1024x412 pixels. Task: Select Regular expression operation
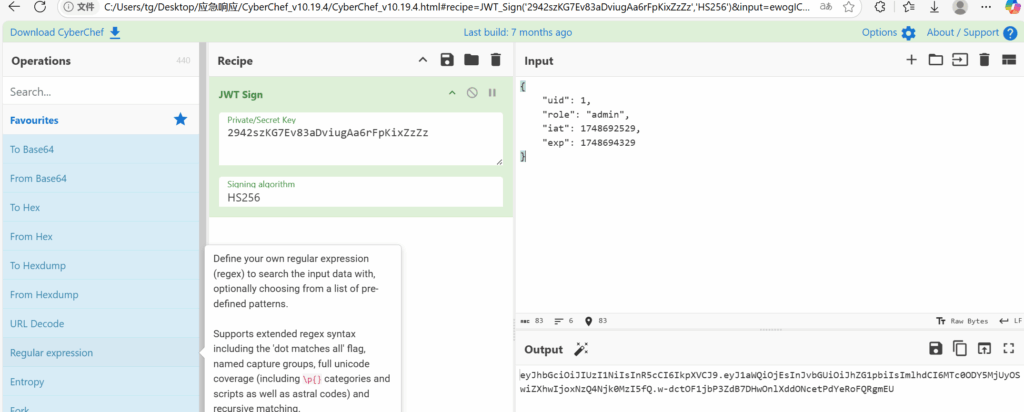(101, 353)
